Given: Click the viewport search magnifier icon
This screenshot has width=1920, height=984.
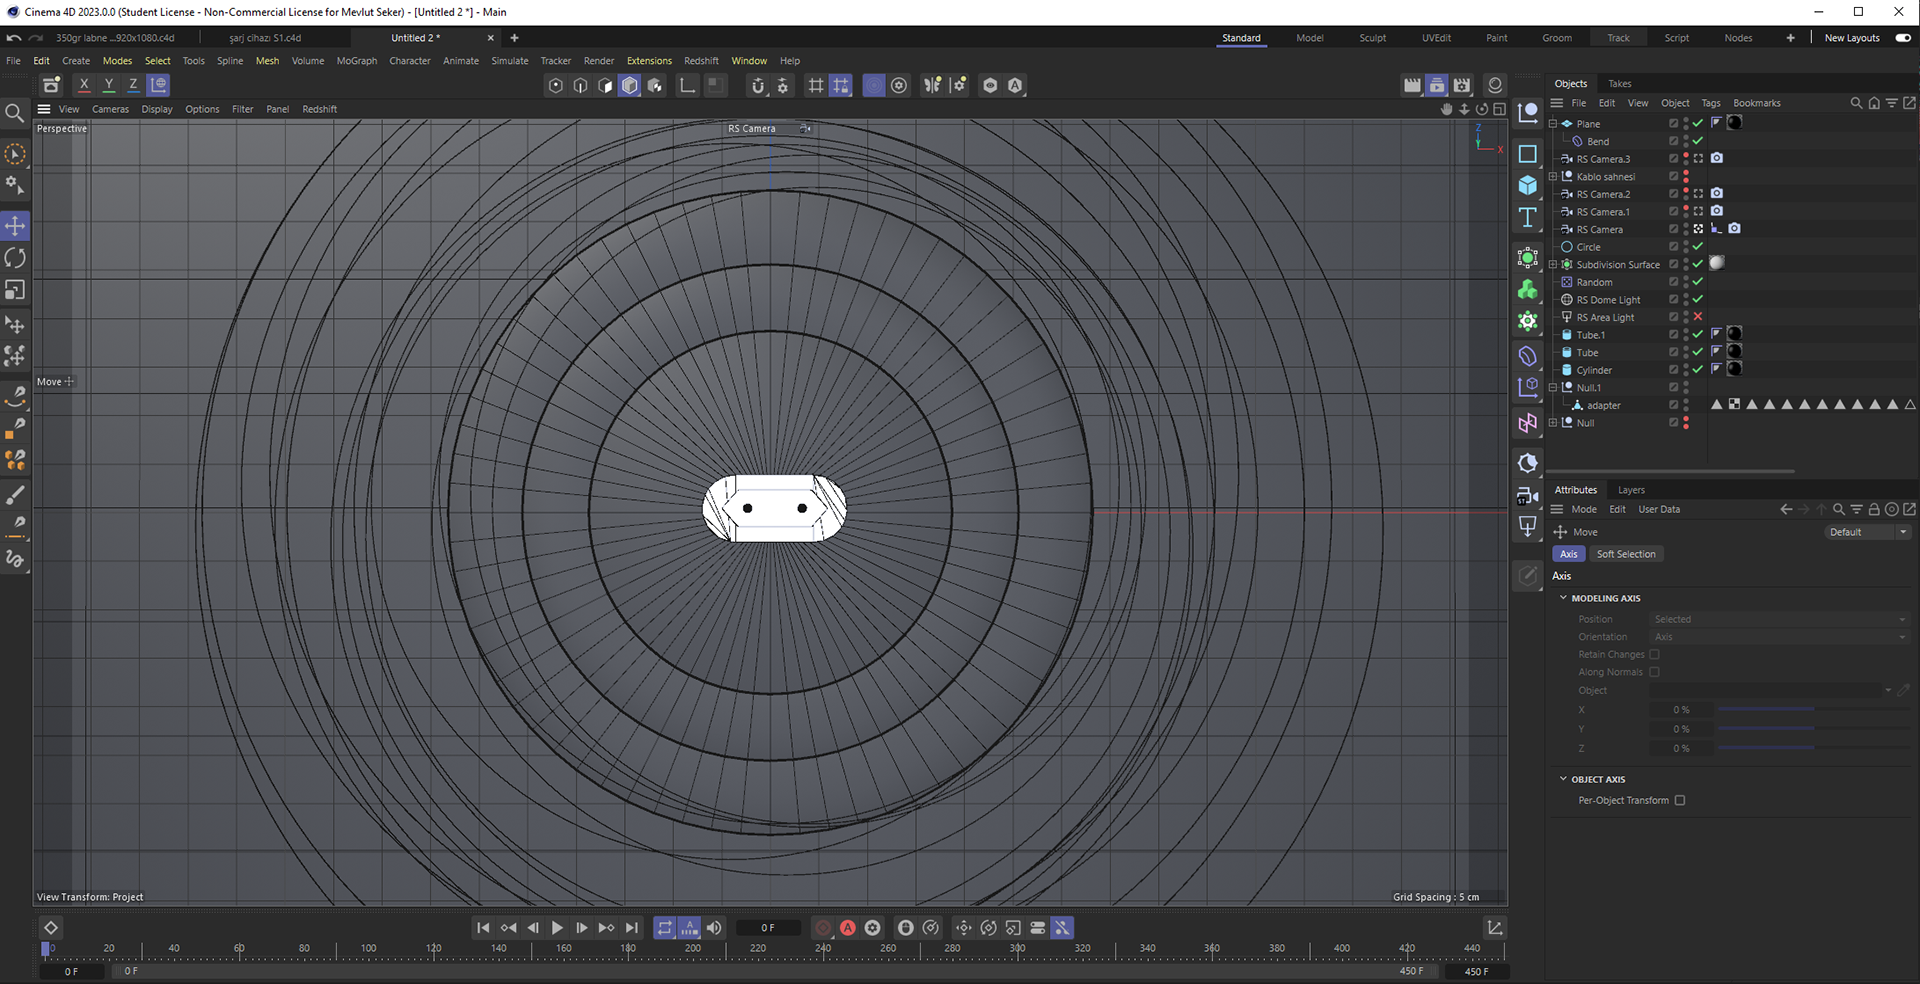Looking at the screenshot, I should click(x=14, y=113).
